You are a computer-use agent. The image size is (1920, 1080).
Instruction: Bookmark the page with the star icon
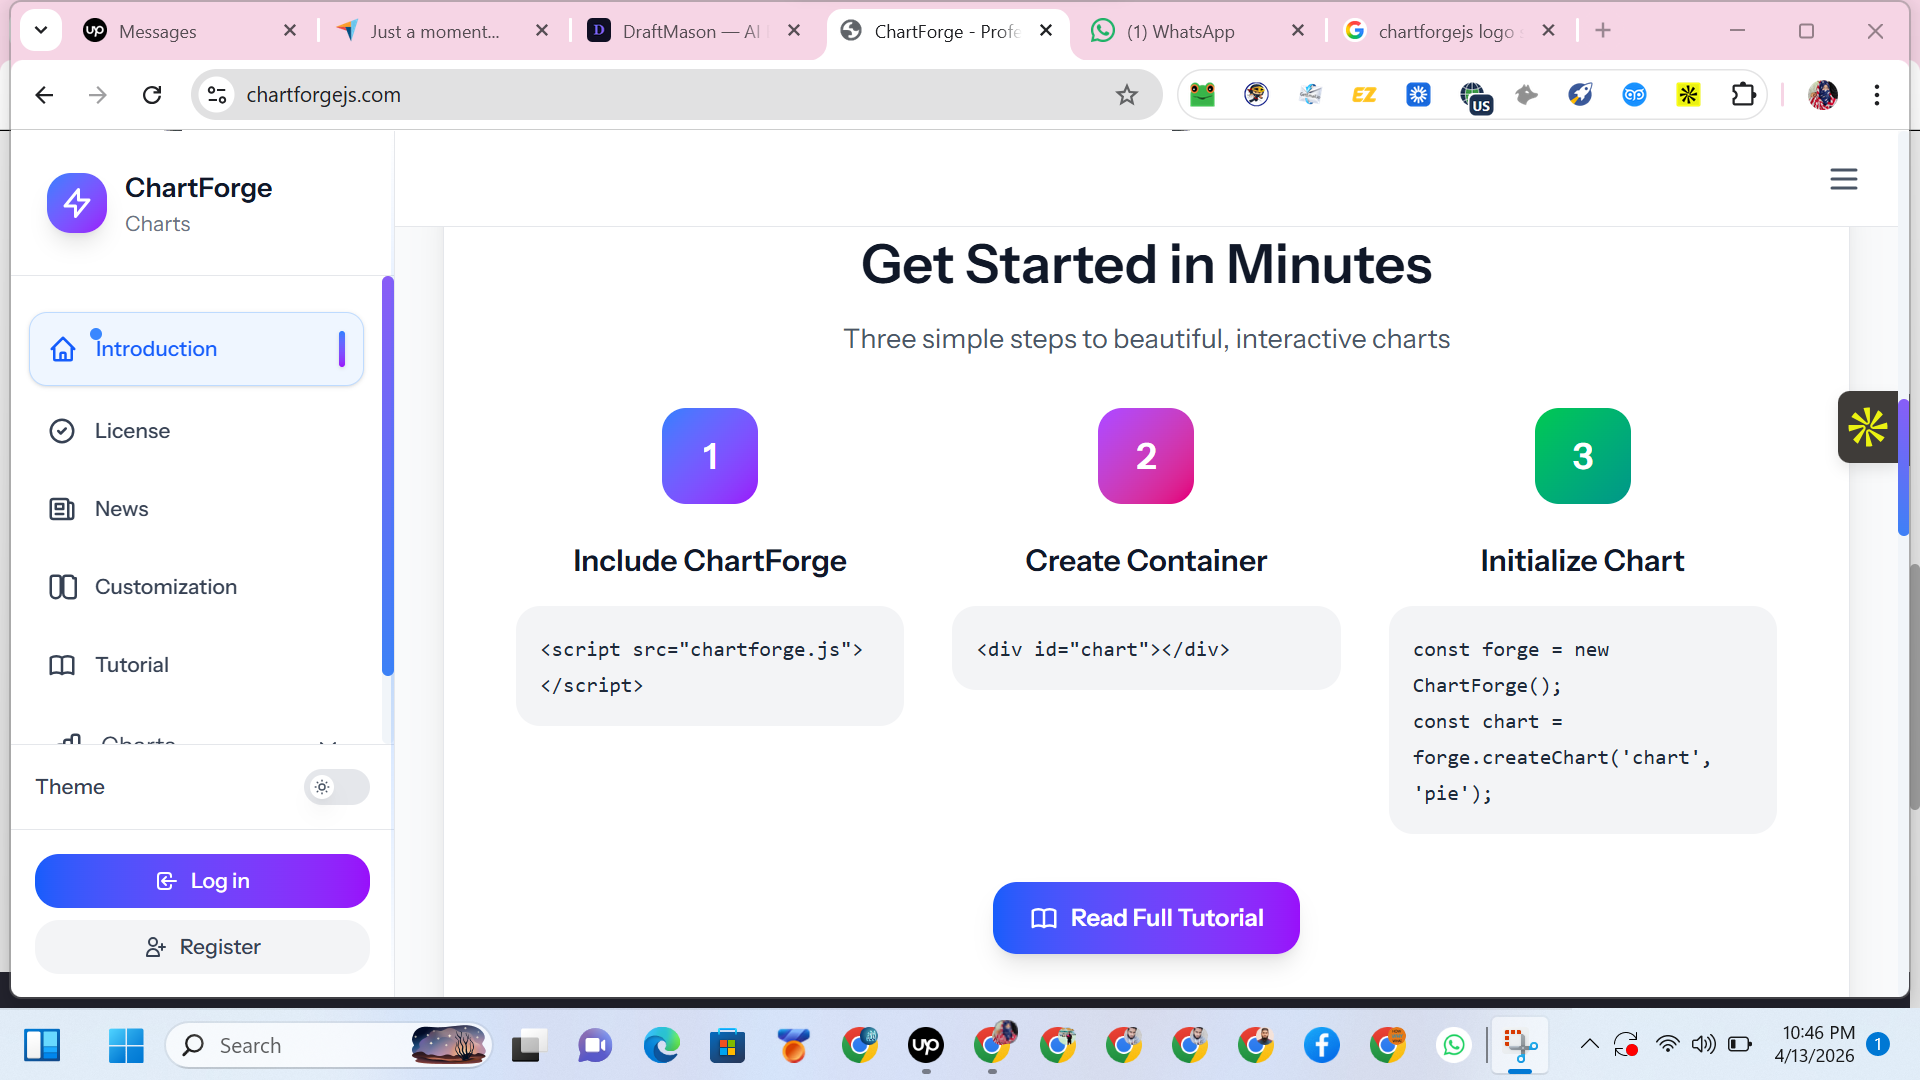[x=1127, y=95]
